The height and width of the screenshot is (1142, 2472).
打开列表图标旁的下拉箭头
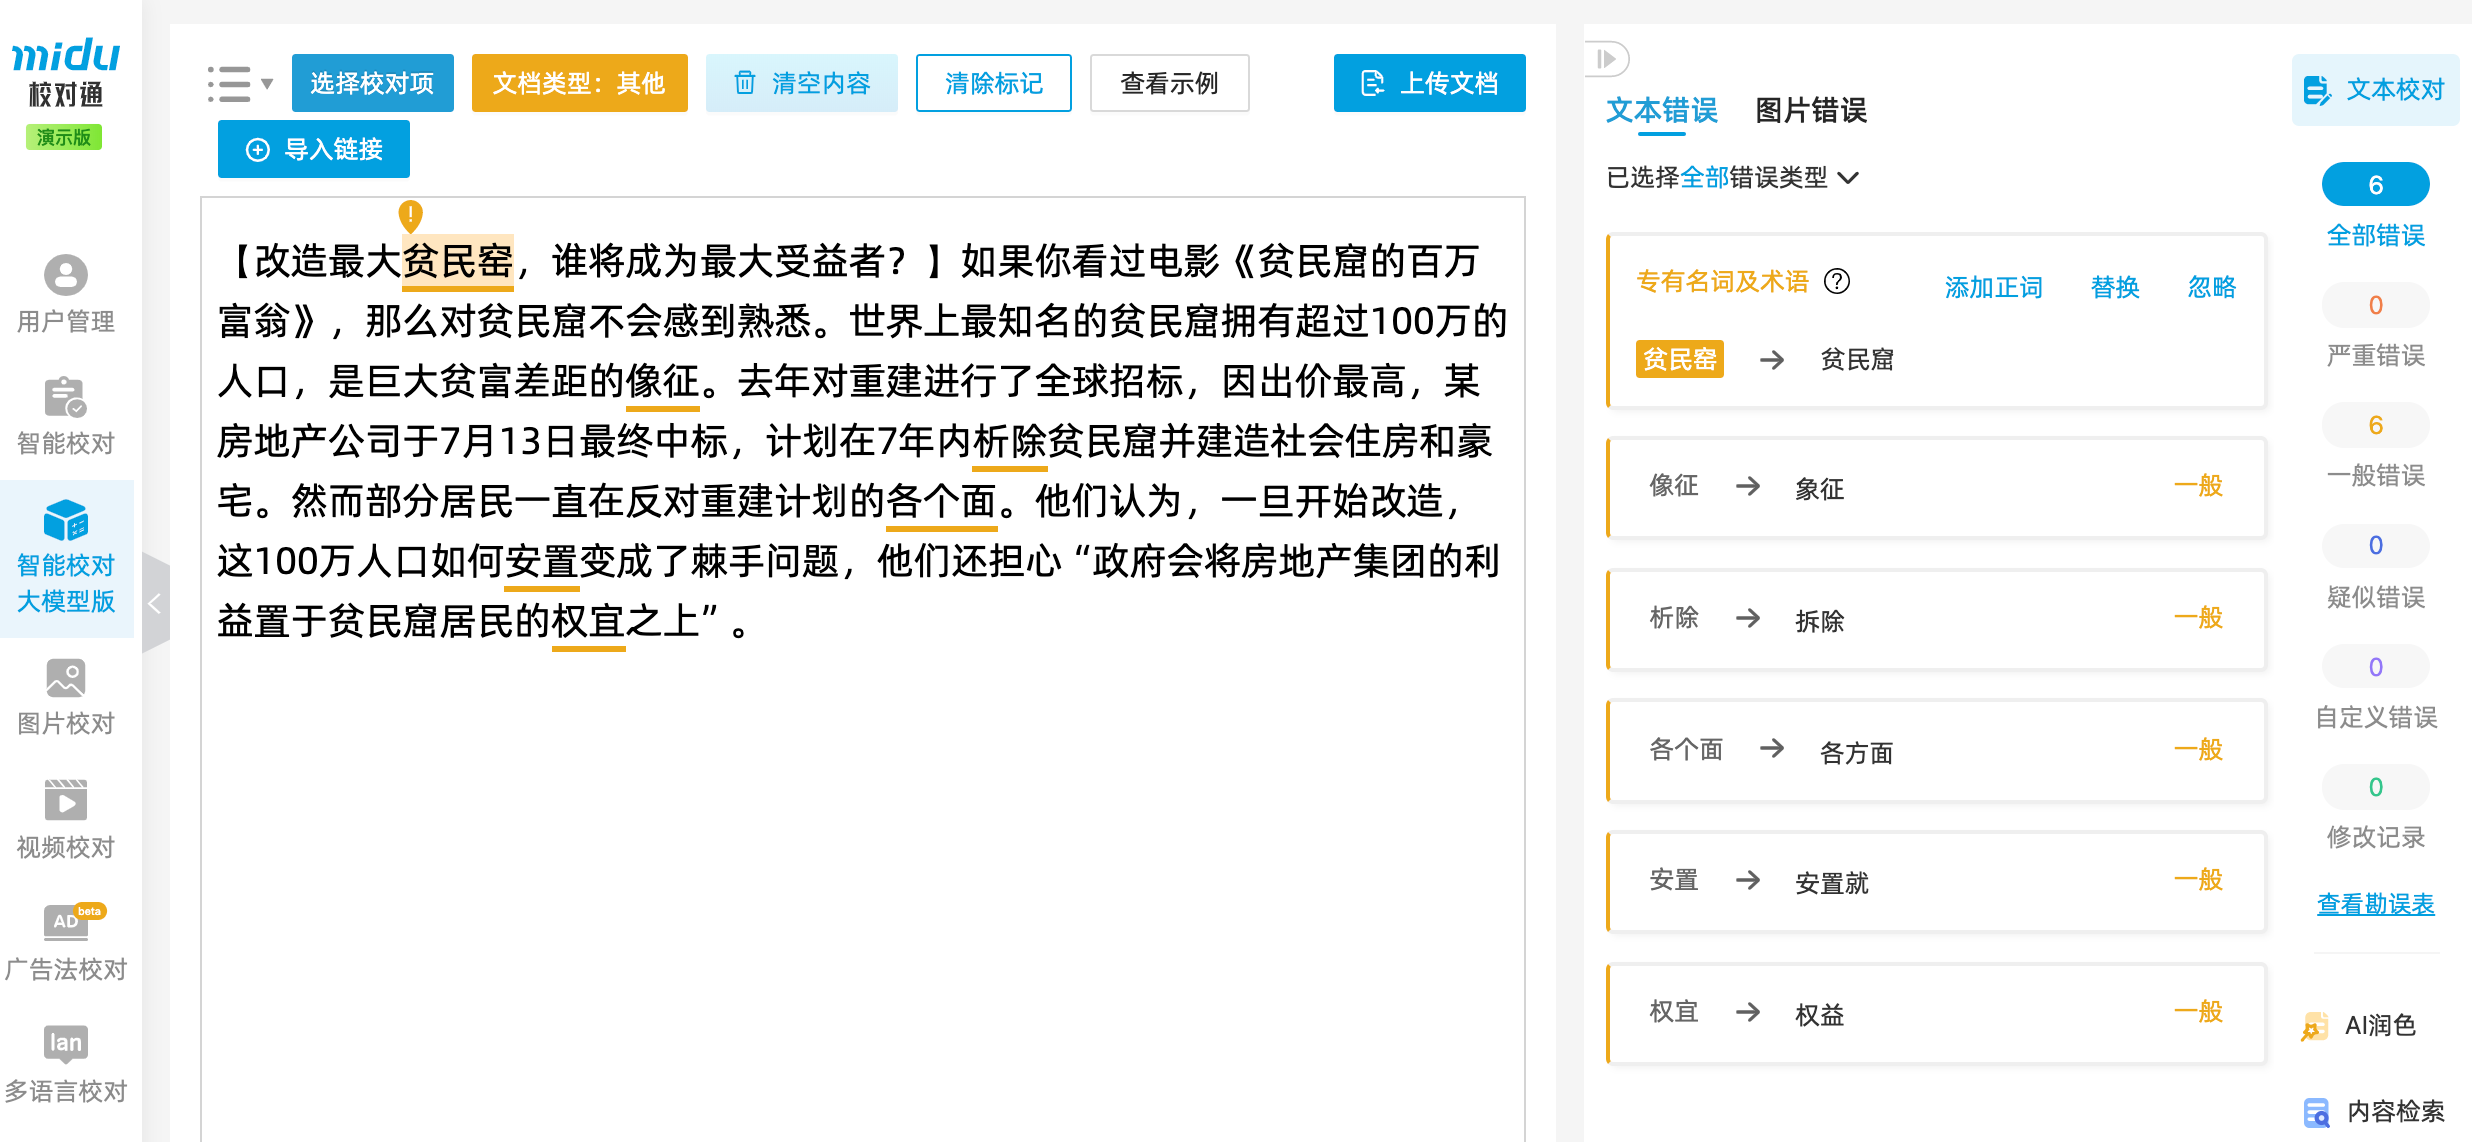266,84
